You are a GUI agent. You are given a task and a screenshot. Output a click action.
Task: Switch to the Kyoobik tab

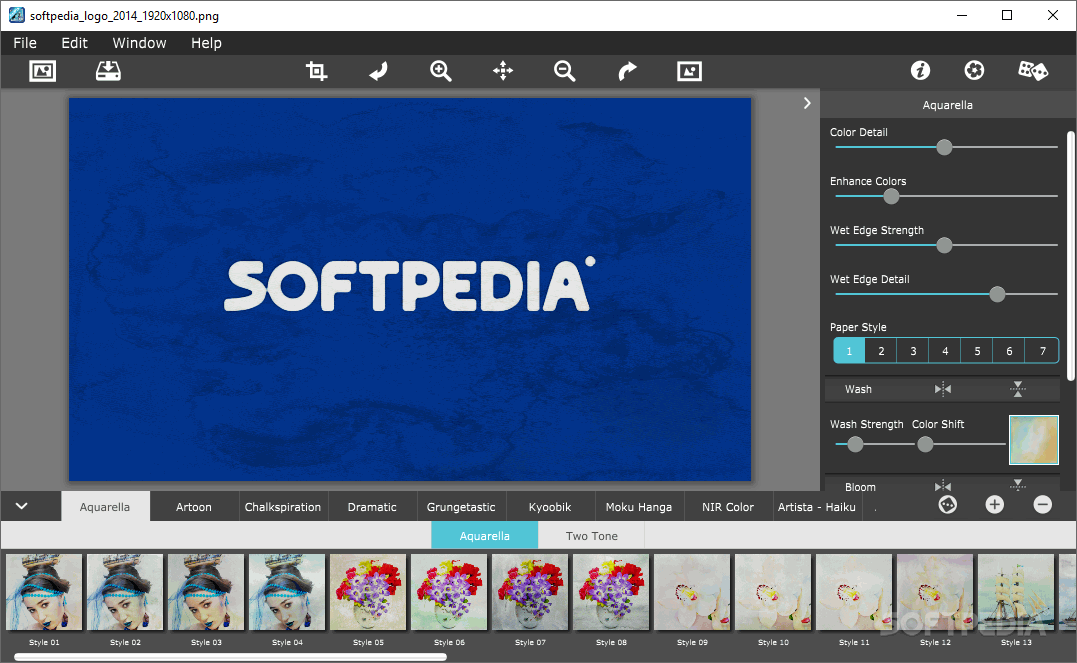[550, 507]
